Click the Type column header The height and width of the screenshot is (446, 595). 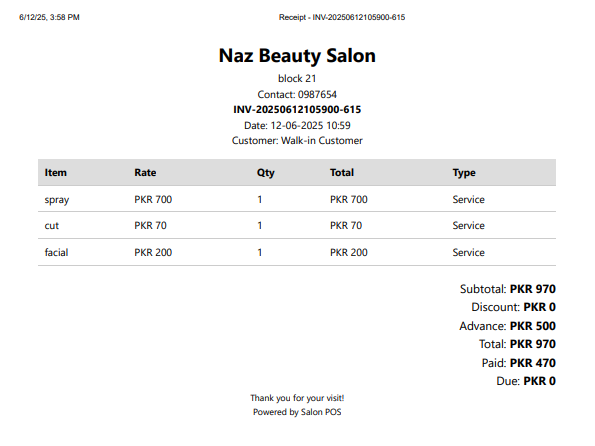point(464,173)
